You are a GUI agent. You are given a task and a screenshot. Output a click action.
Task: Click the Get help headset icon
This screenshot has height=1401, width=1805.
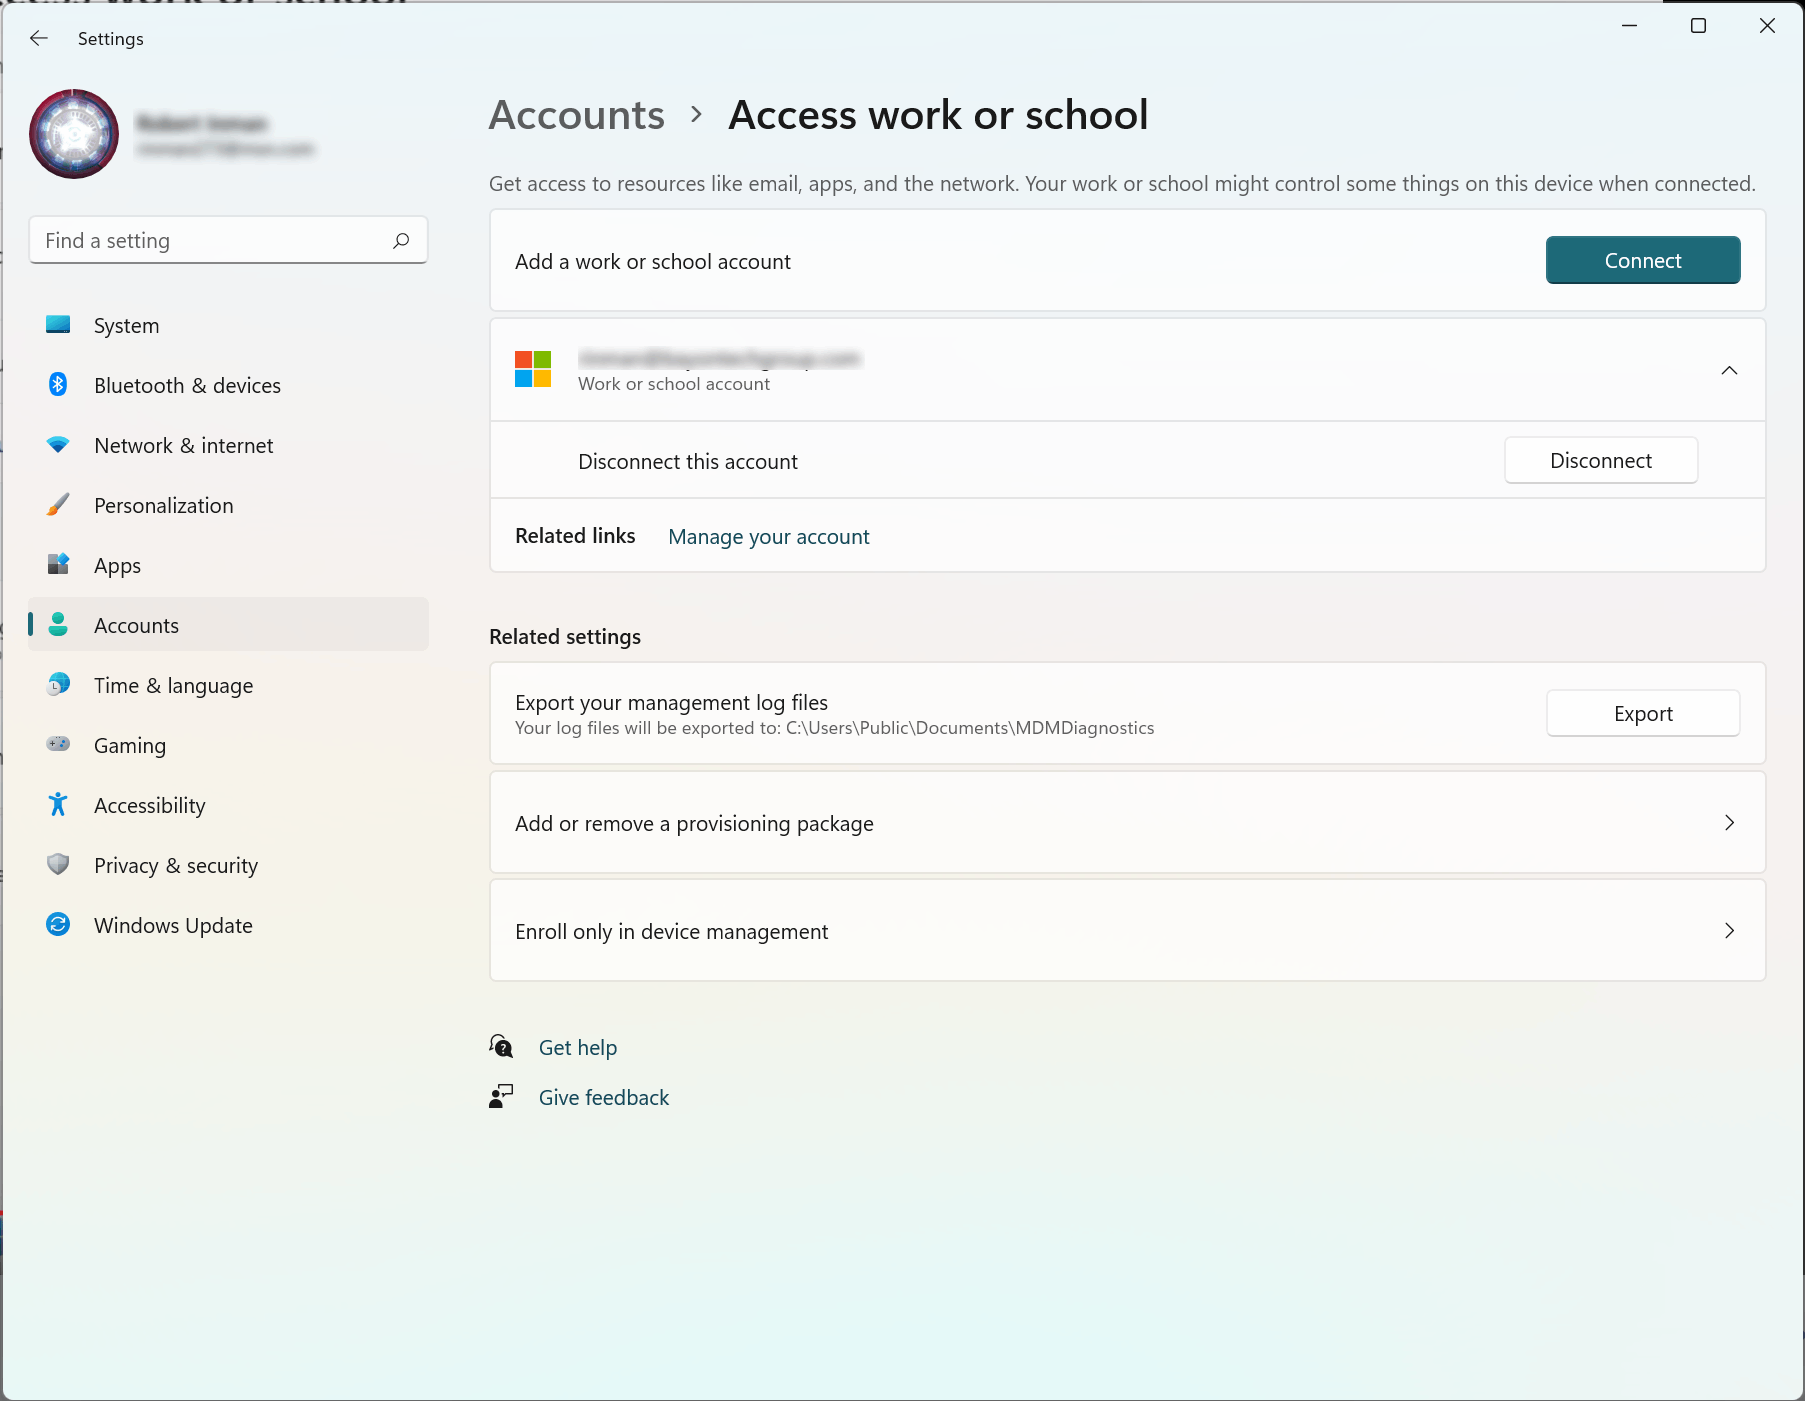[500, 1046]
